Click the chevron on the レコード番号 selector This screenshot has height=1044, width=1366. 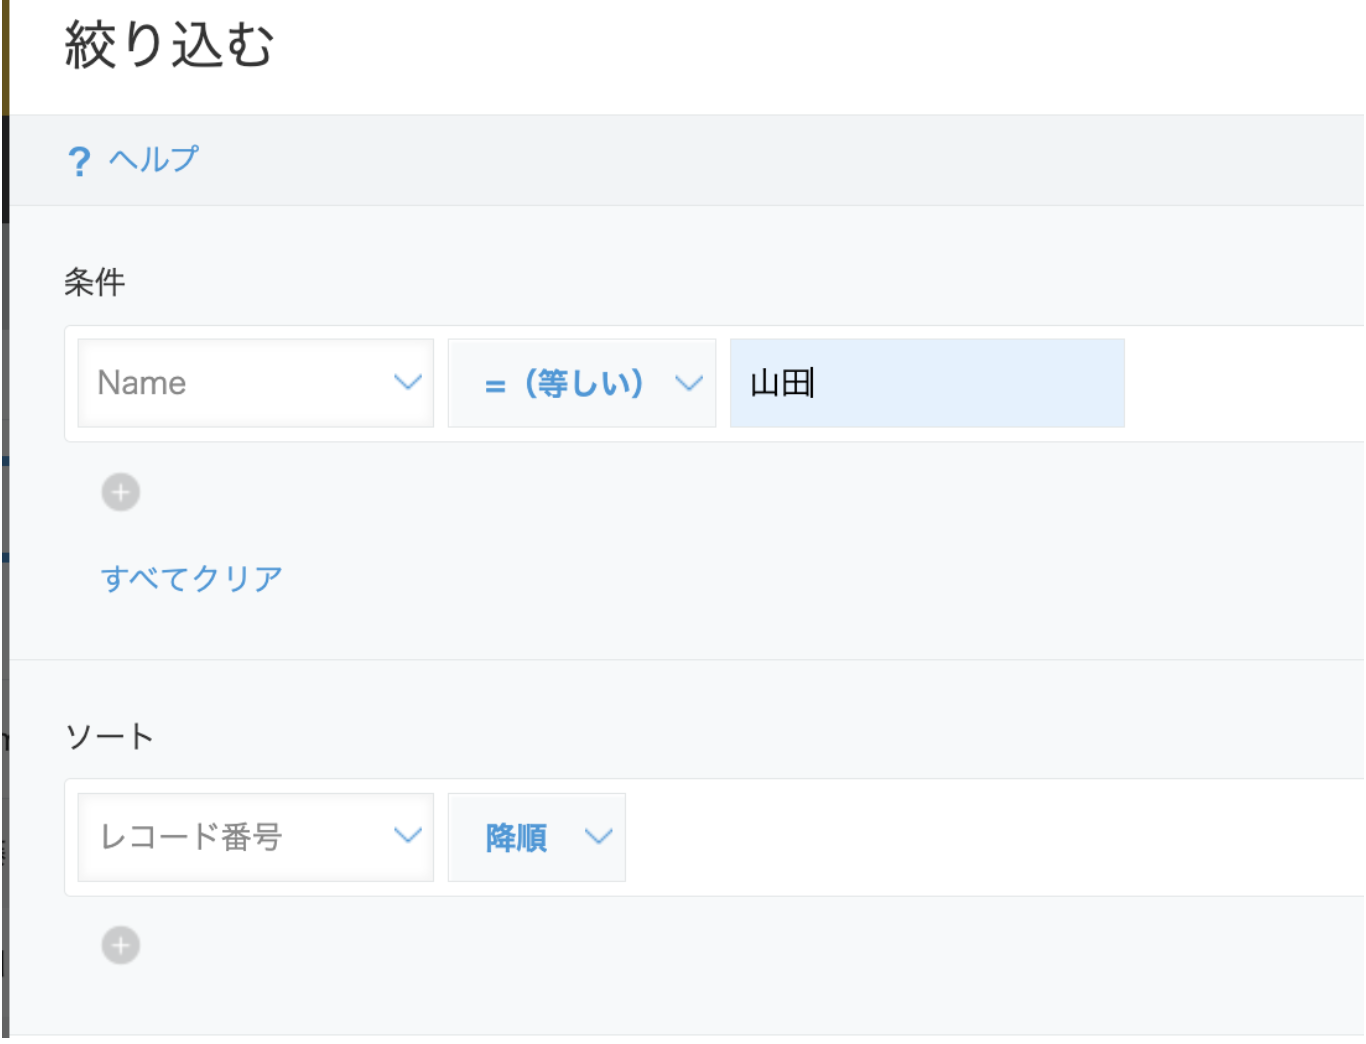tap(406, 836)
